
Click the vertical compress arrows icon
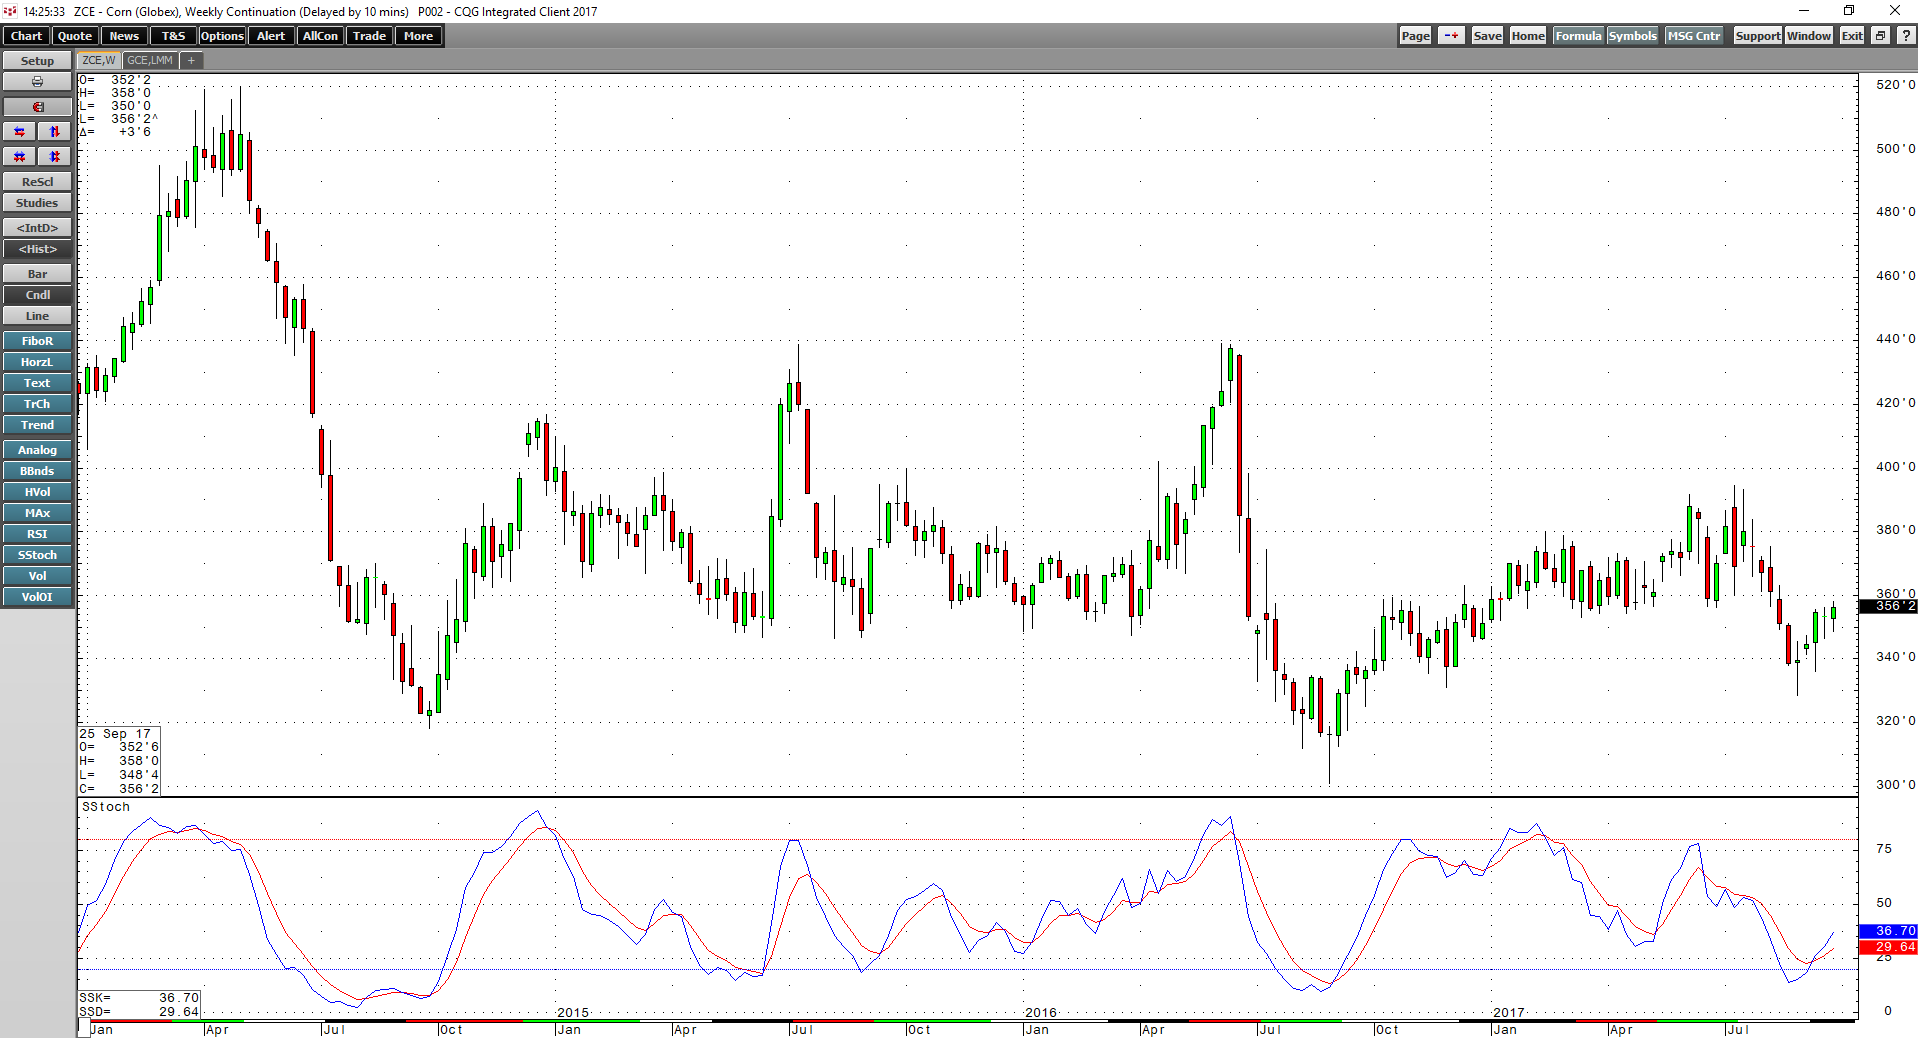[x=55, y=157]
